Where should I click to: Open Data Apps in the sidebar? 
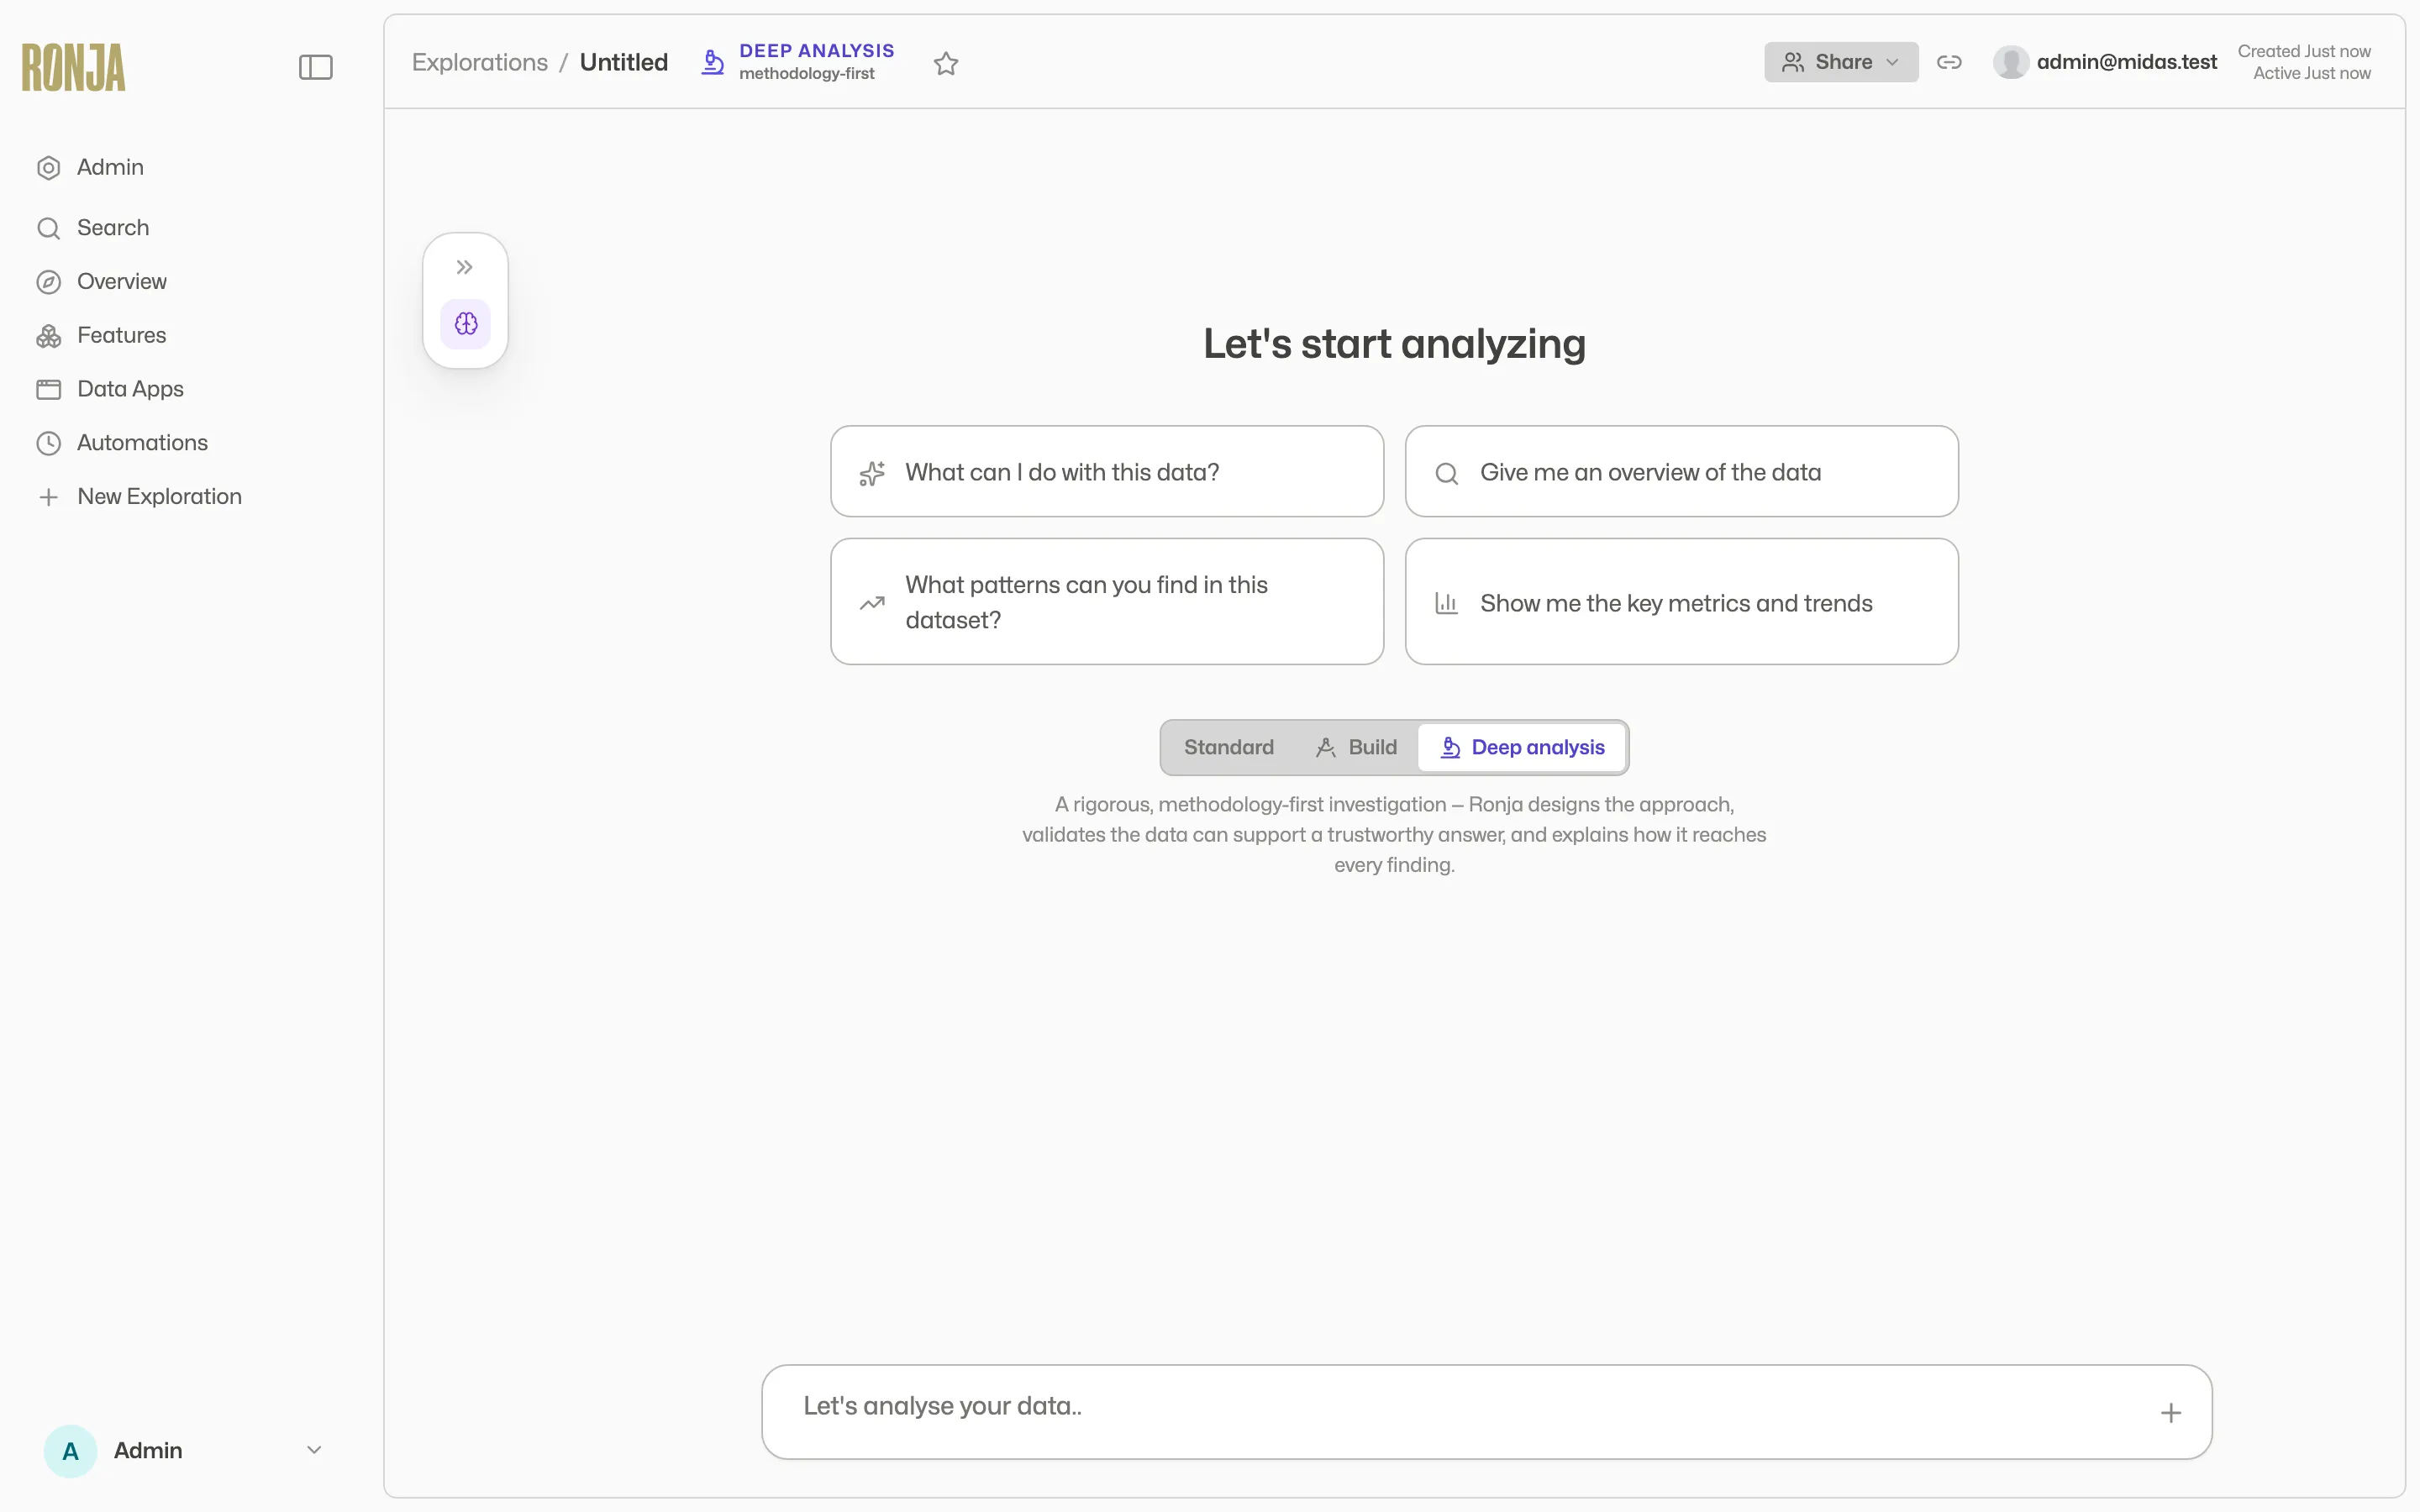[110, 389]
